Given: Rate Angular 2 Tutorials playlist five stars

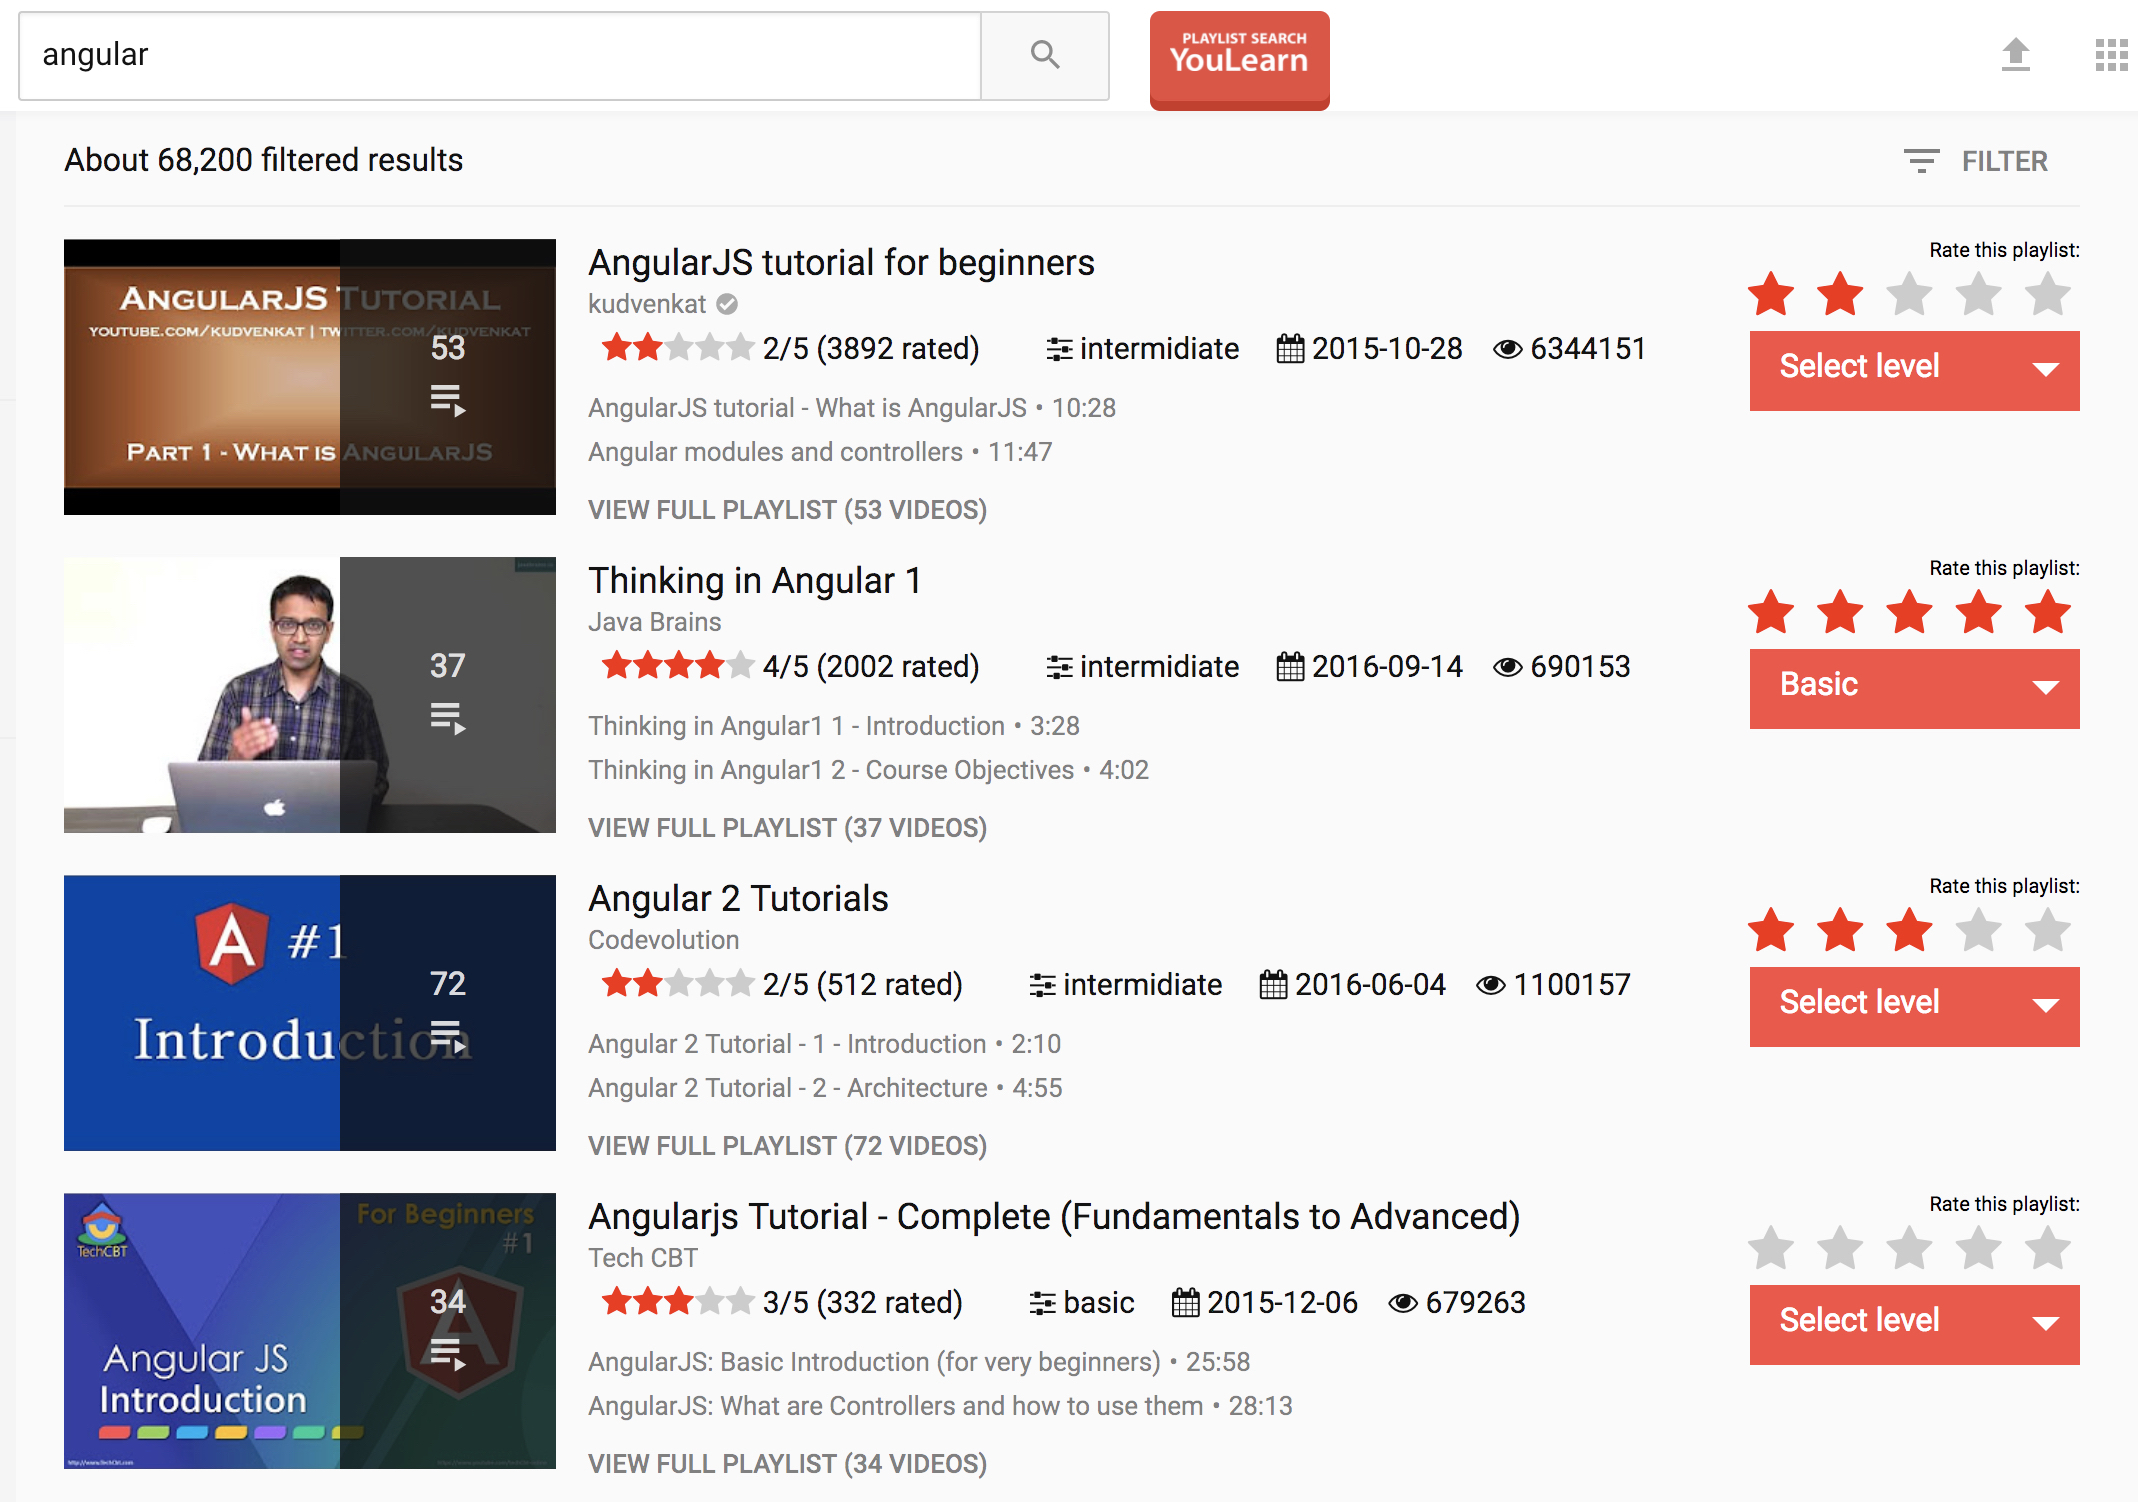Looking at the screenshot, I should (x=2047, y=931).
